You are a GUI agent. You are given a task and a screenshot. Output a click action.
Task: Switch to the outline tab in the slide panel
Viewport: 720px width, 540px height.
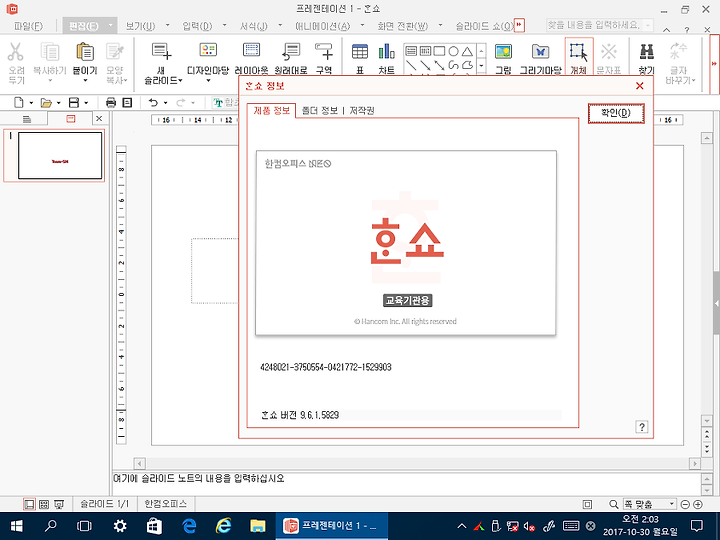pos(27,119)
